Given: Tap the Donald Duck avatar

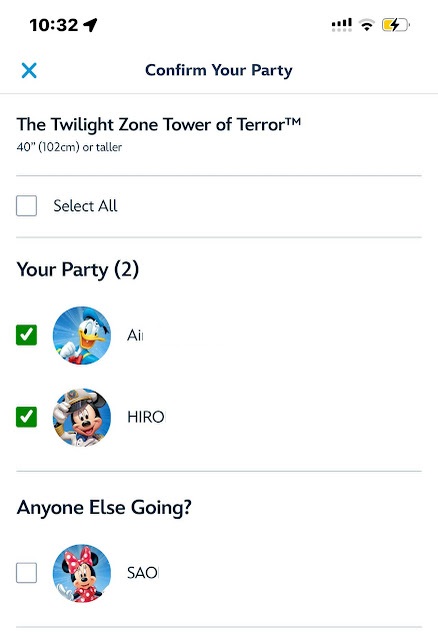Looking at the screenshot, I should [82, 335].
